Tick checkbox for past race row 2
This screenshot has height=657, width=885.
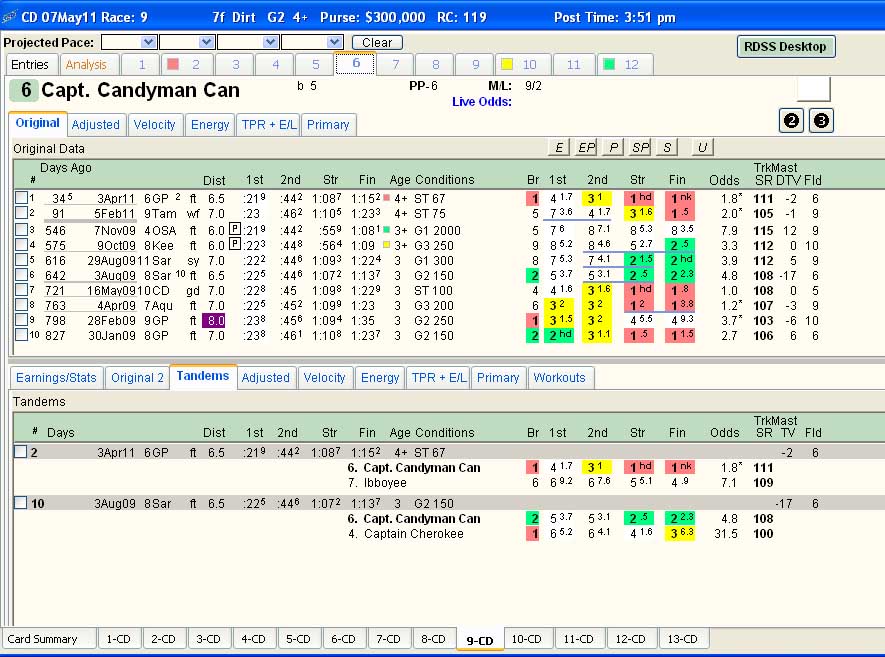pyautogui.click(x=21, y=213)
